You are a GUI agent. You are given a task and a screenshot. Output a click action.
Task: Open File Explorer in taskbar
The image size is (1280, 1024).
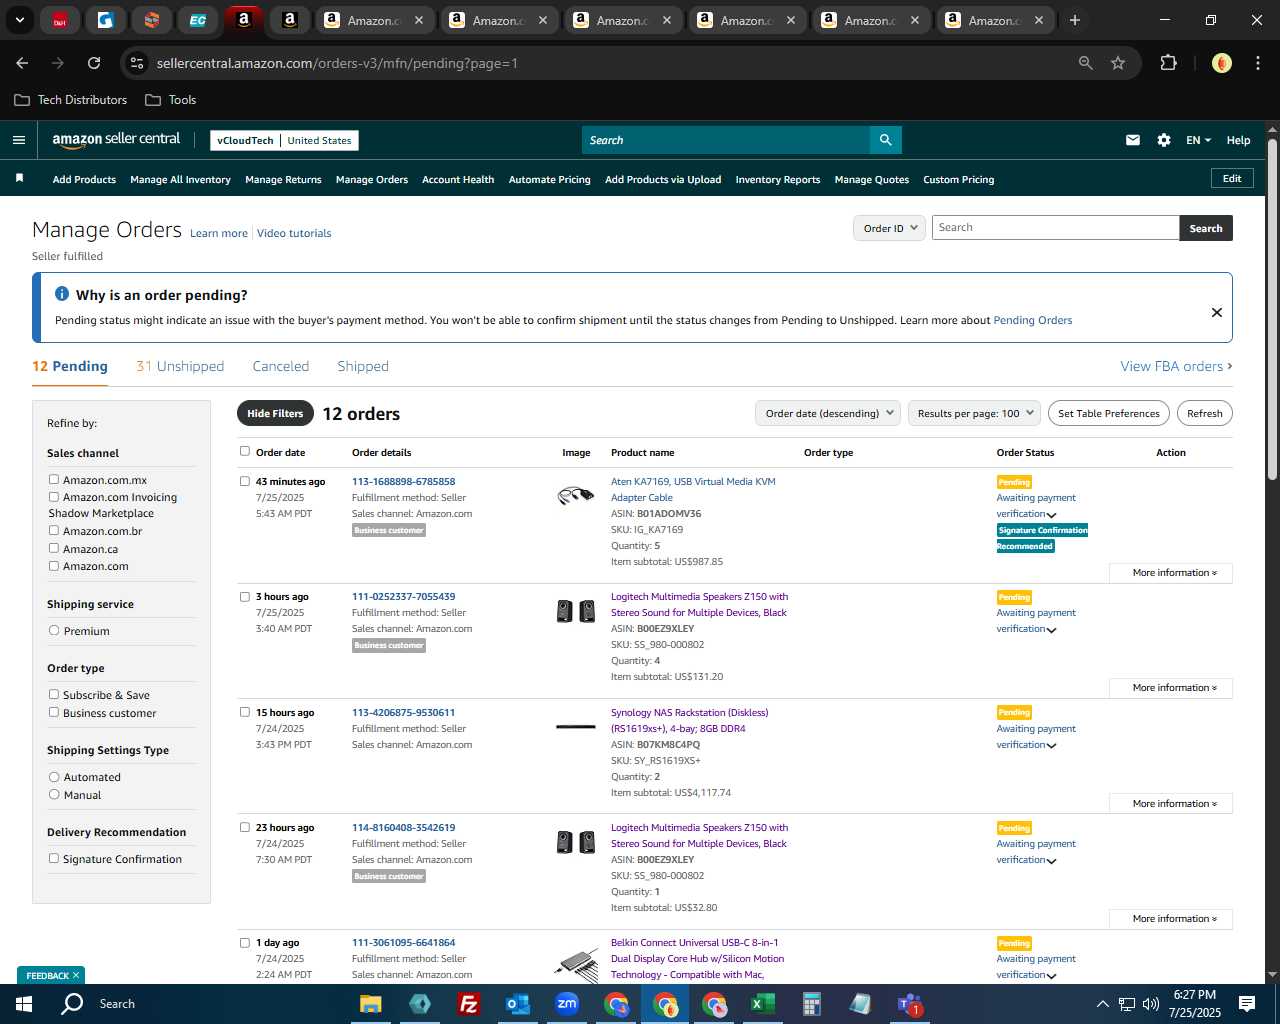371,1004
